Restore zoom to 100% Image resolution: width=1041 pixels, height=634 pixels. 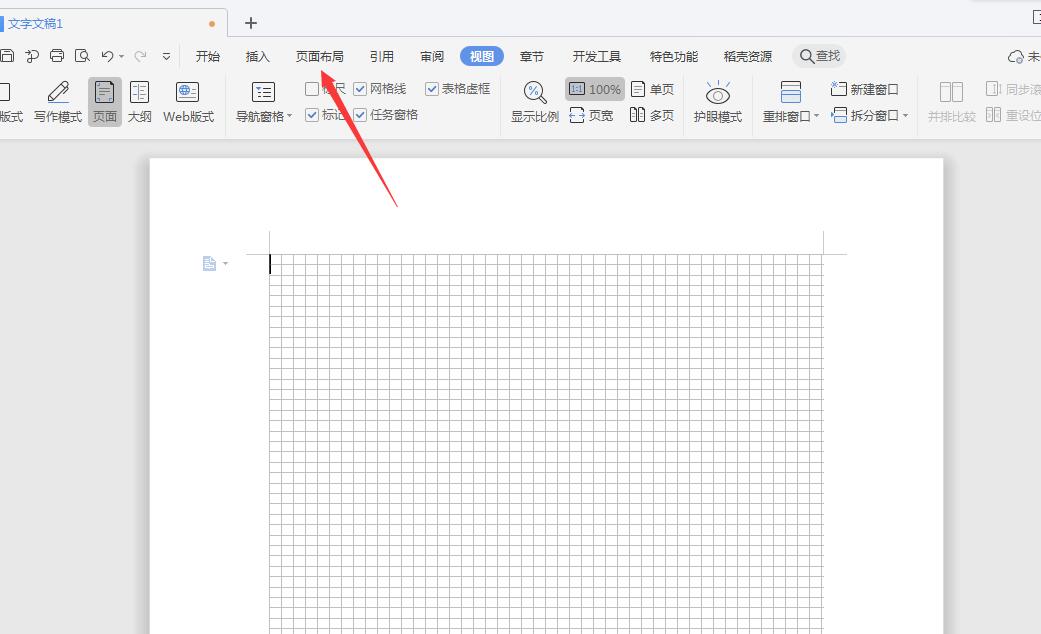[594, 88]
